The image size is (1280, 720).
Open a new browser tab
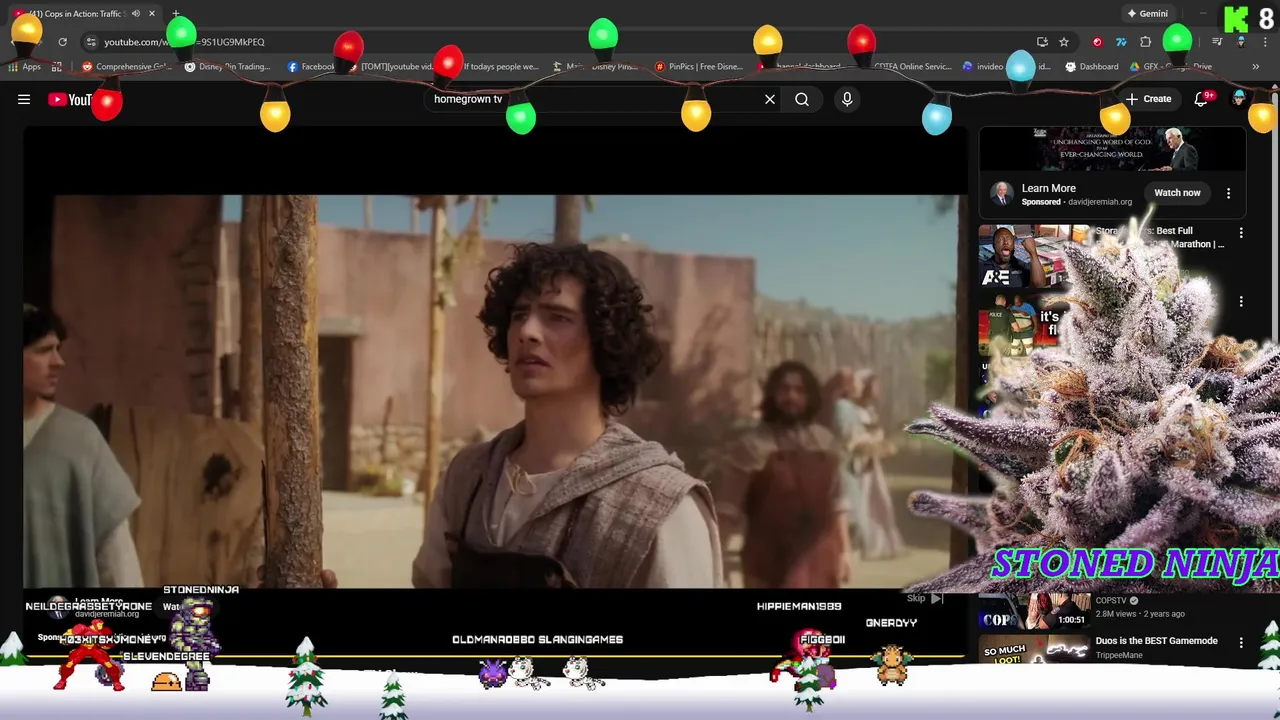tap(176, 14)
